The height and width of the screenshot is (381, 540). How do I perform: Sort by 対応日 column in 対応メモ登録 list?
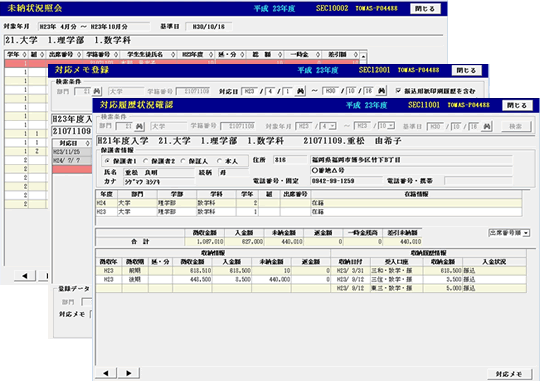(x=72, y=143)
